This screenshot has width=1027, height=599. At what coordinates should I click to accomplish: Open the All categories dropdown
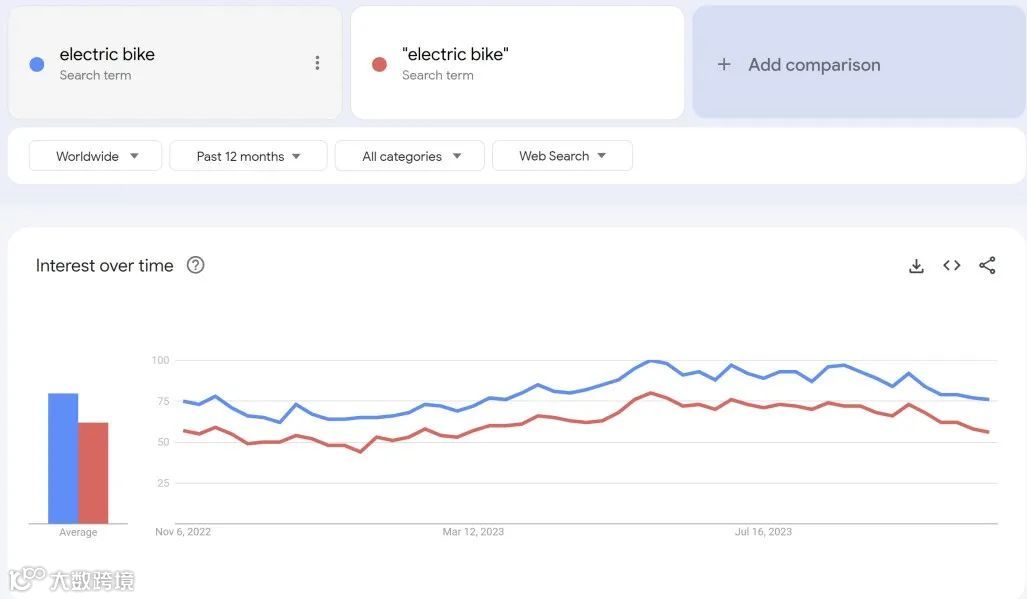point(409,155)
